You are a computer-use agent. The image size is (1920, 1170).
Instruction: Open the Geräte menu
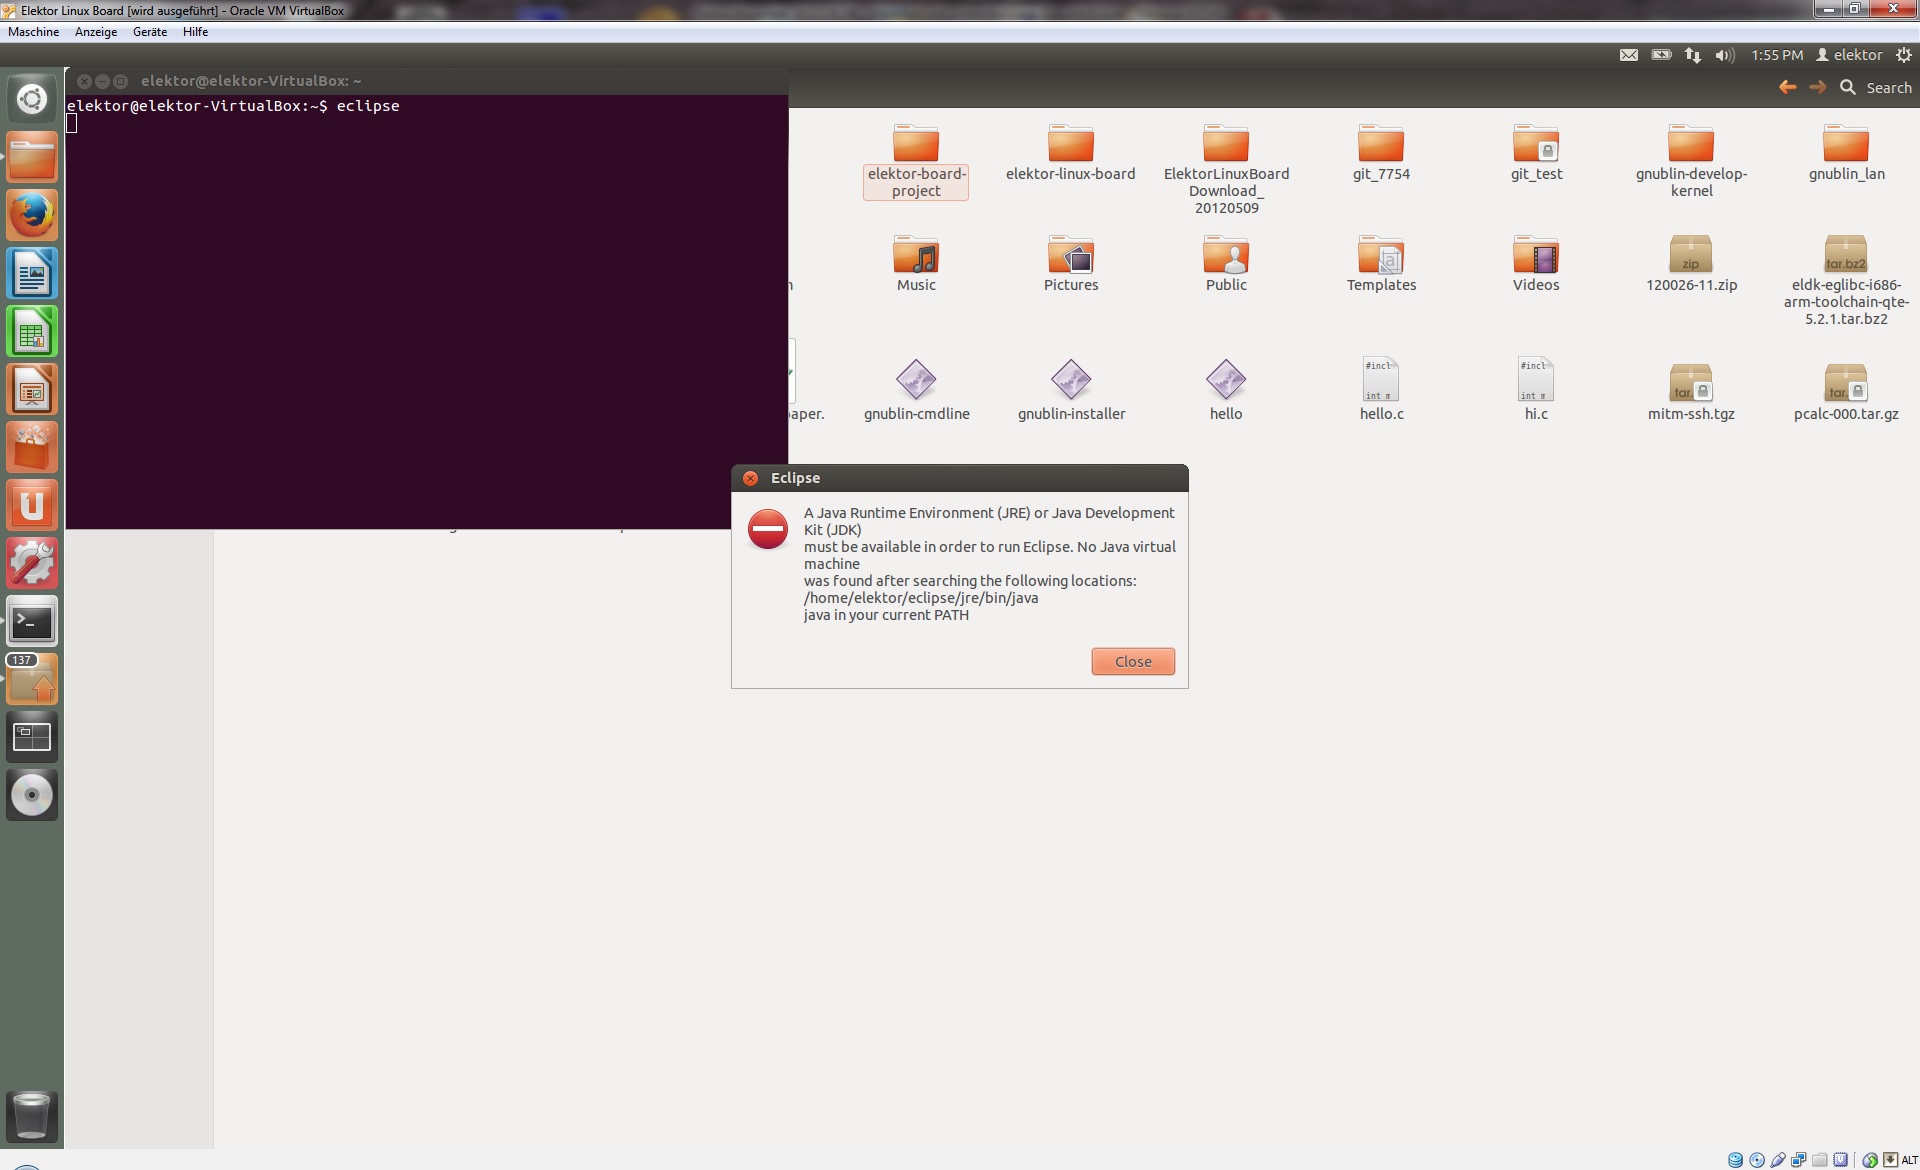click(x=150, y=32)
